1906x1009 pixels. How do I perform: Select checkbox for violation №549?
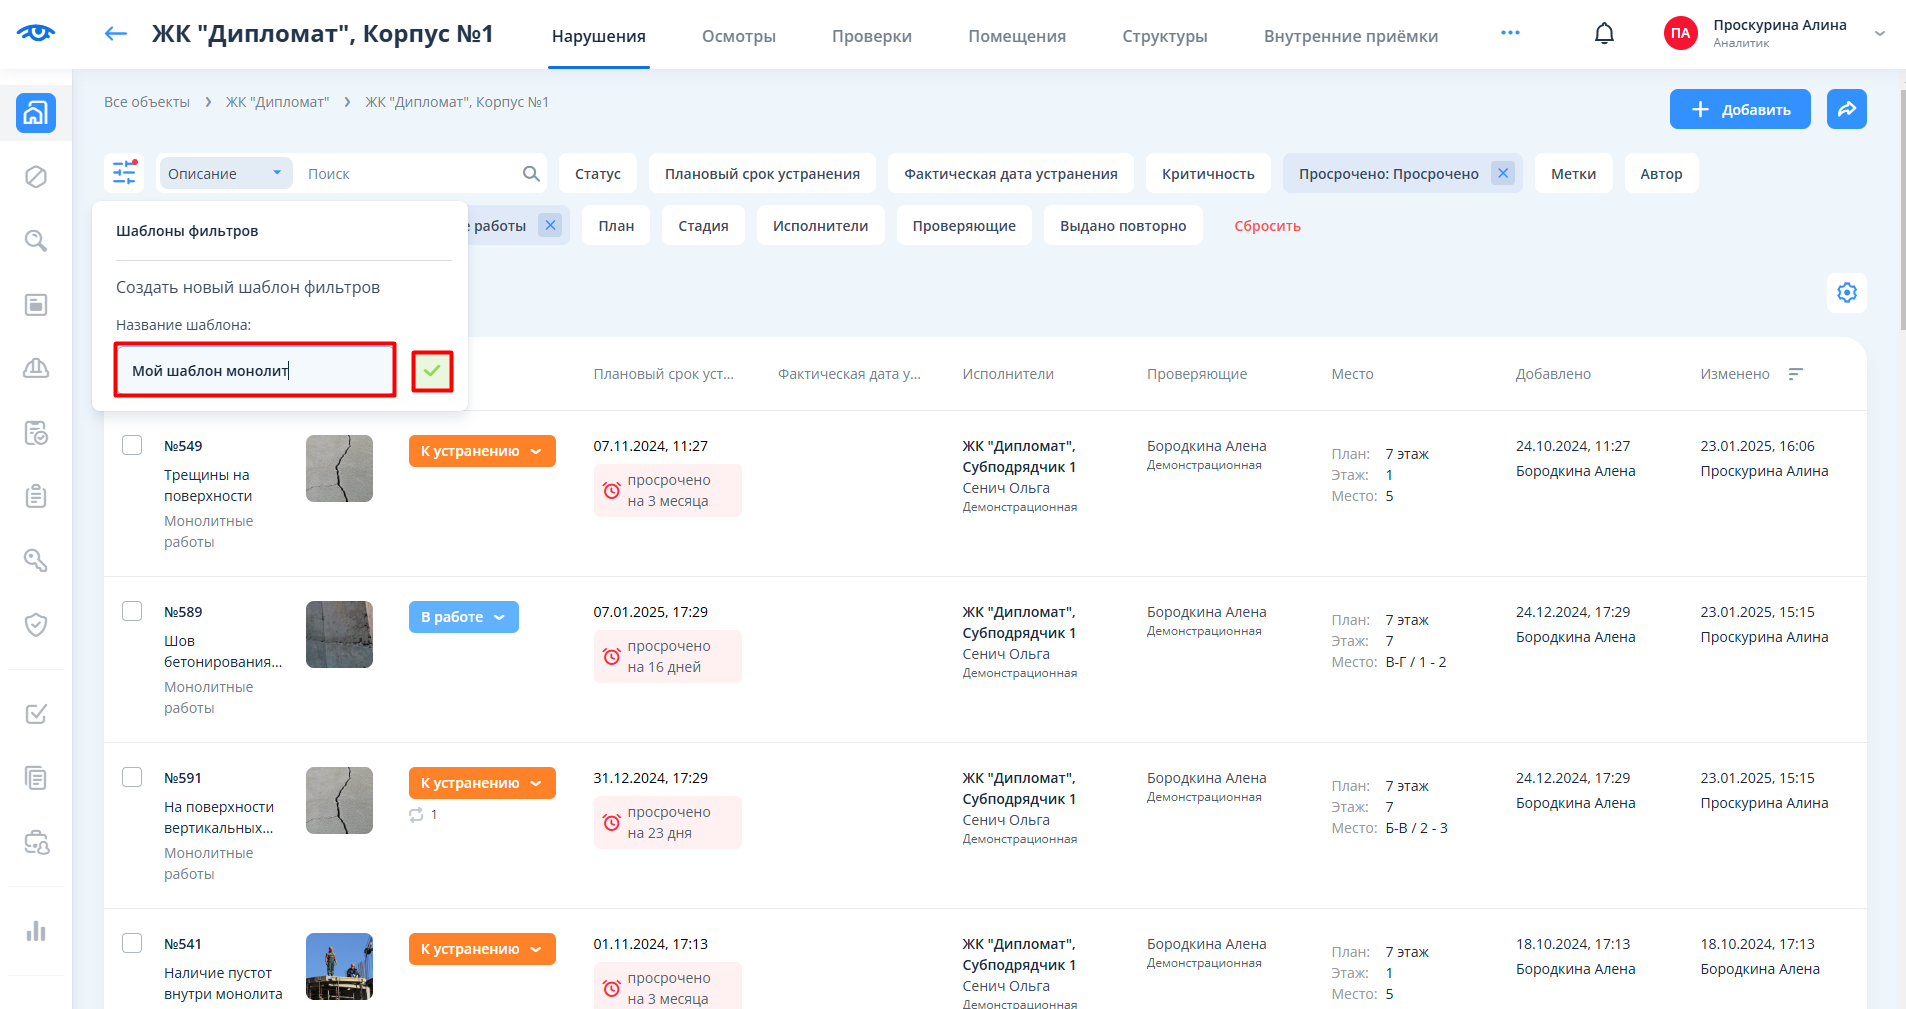click(132, 445)
